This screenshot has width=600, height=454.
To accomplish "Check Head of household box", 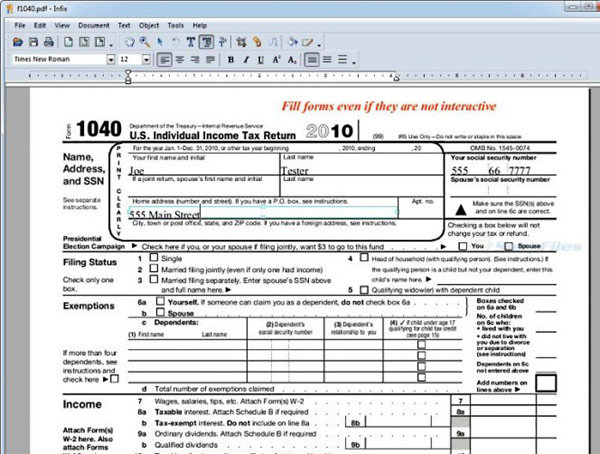I will coord(364,258).
